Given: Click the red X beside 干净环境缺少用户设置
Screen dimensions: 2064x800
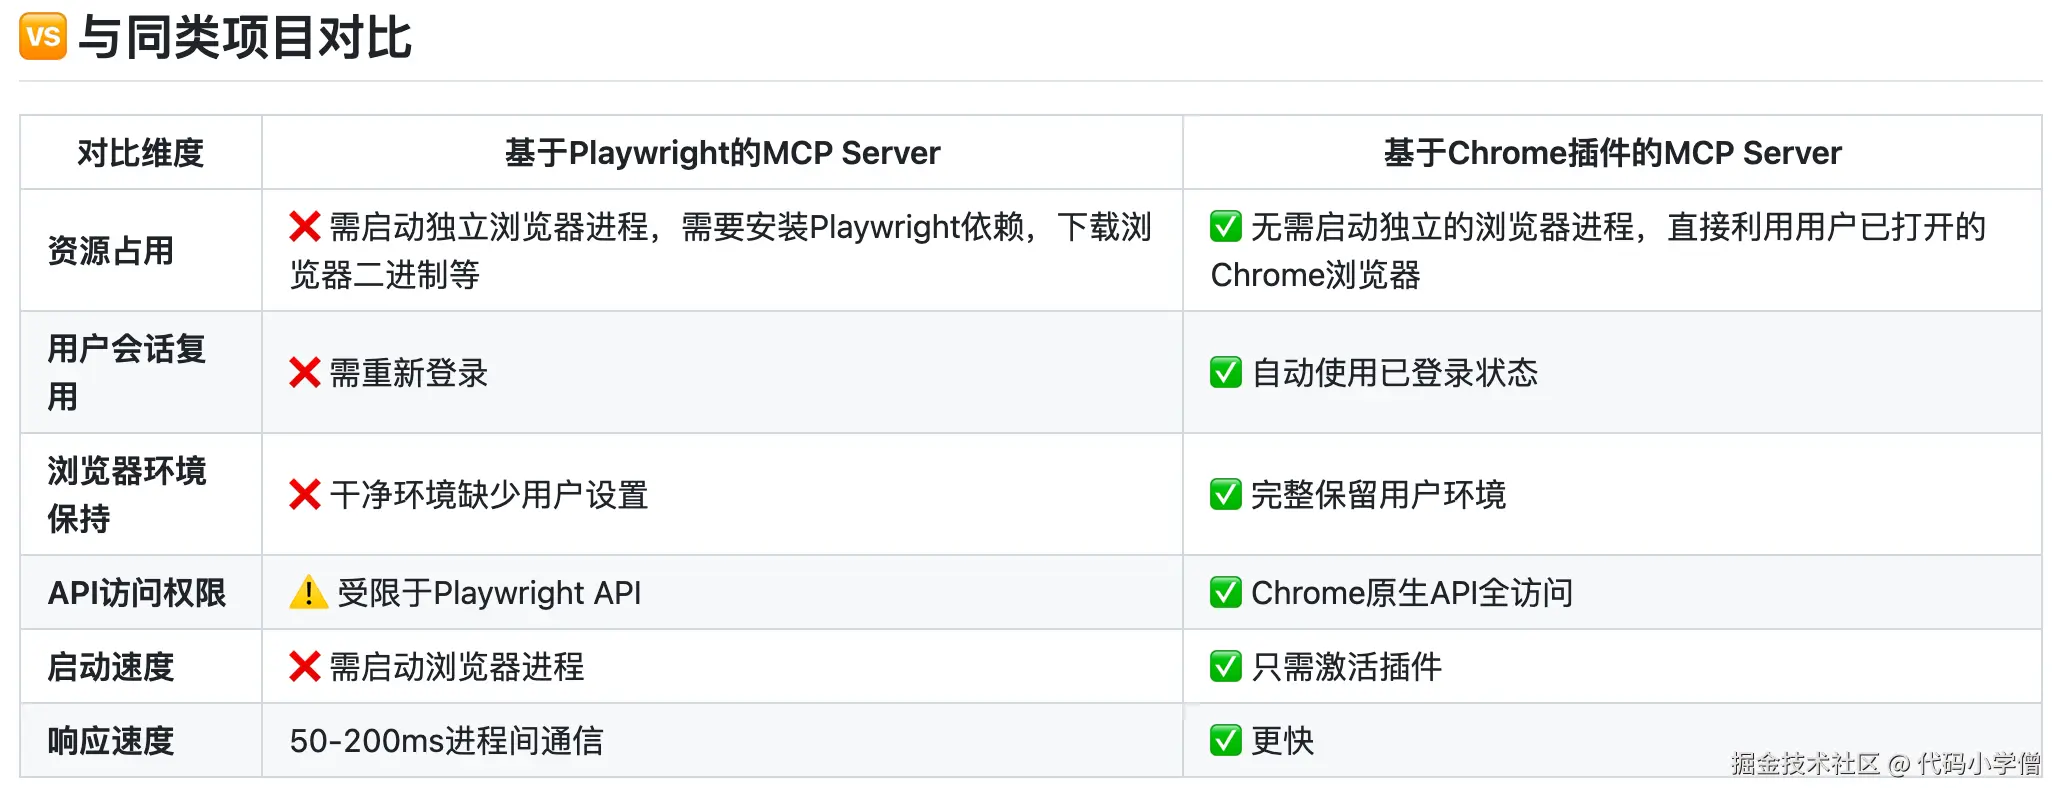Looking at the screenshot, I should (305, 495).
